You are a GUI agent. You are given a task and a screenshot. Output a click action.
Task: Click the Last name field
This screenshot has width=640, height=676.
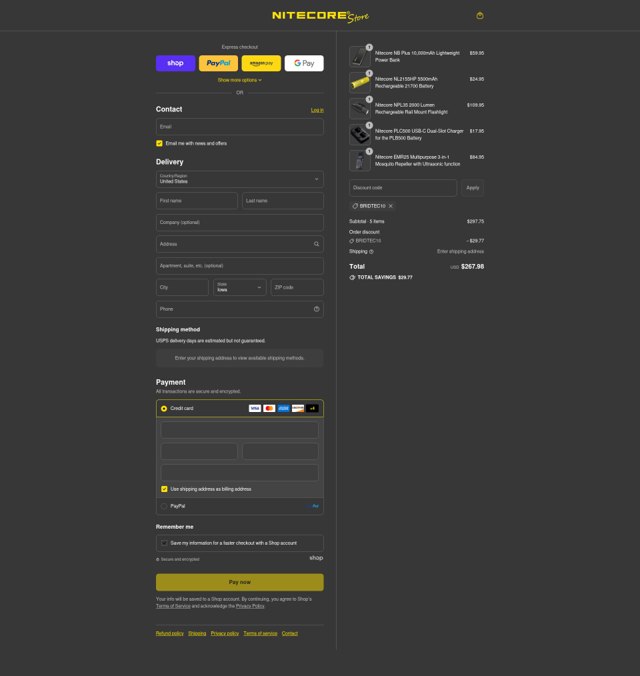click(283, 201)
